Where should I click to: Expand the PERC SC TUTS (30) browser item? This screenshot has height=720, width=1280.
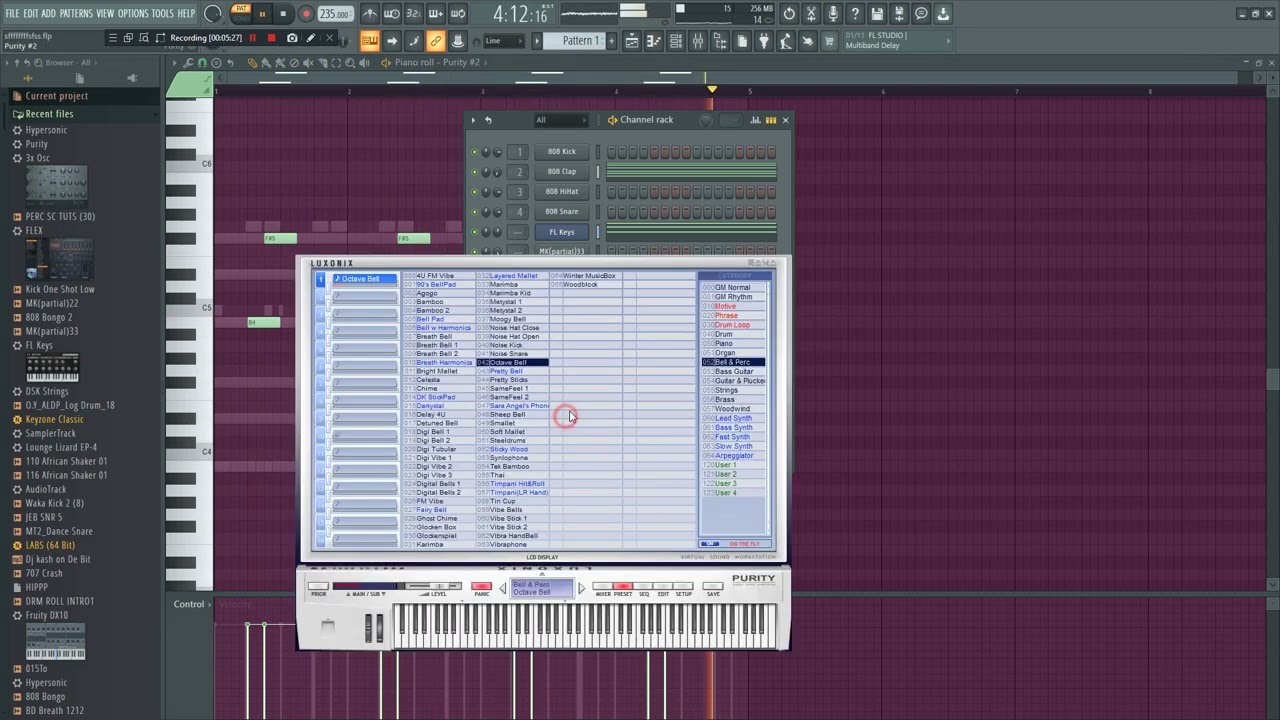pos(60,217)
